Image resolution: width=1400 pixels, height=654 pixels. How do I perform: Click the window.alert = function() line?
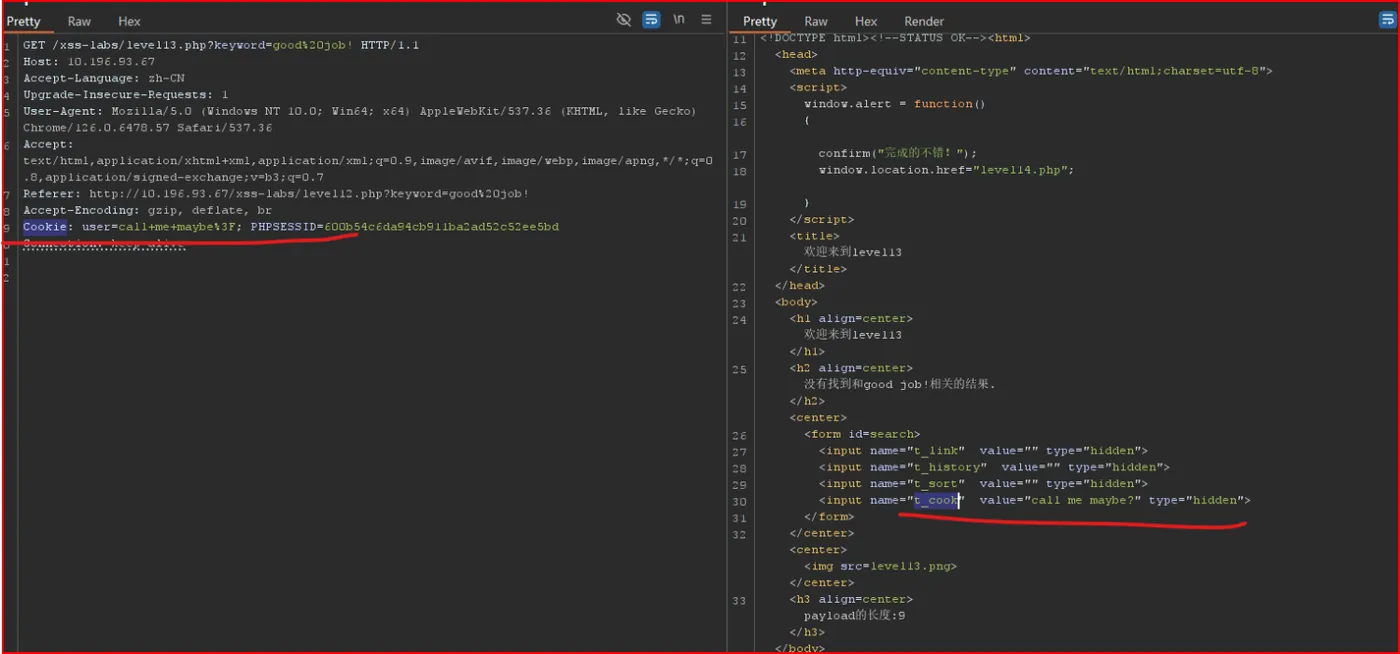895,104
